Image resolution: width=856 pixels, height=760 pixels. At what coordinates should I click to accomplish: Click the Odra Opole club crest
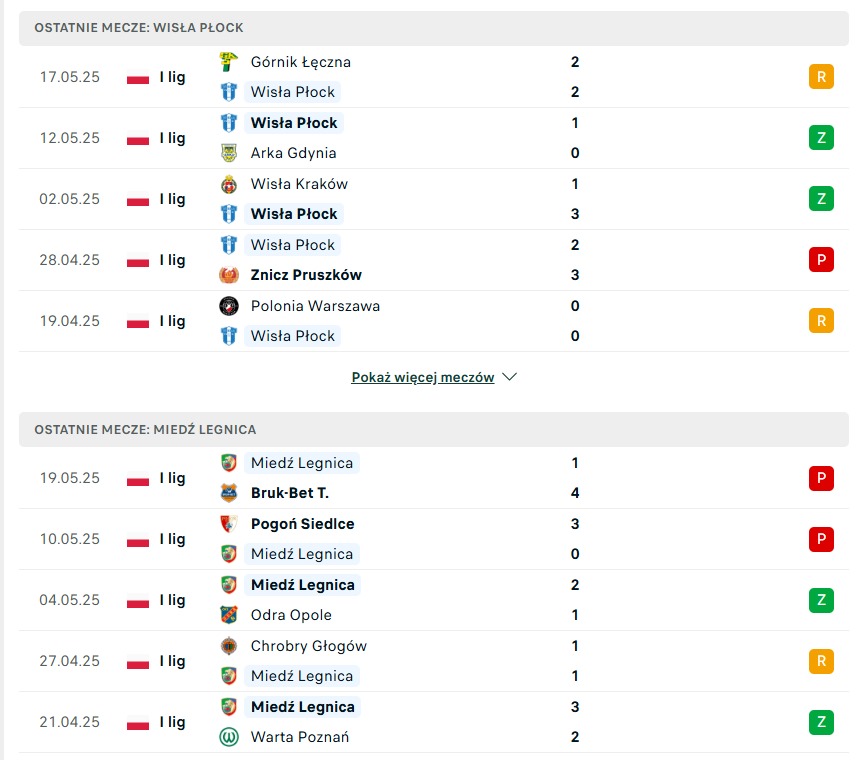229,615
